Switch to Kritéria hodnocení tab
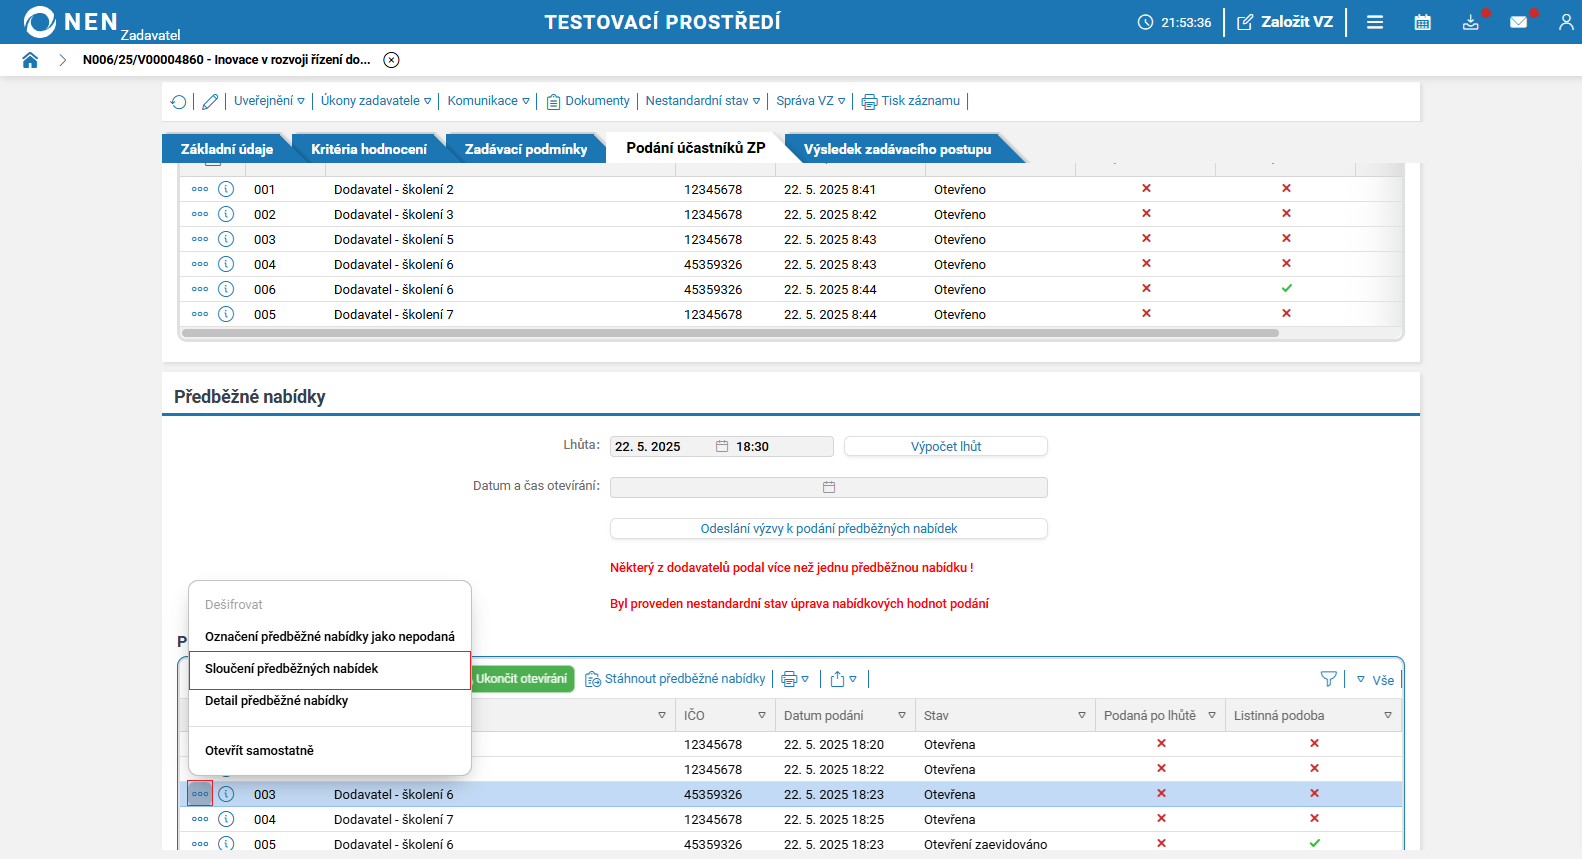The image size is (1582, 859). tap(368, 149)
